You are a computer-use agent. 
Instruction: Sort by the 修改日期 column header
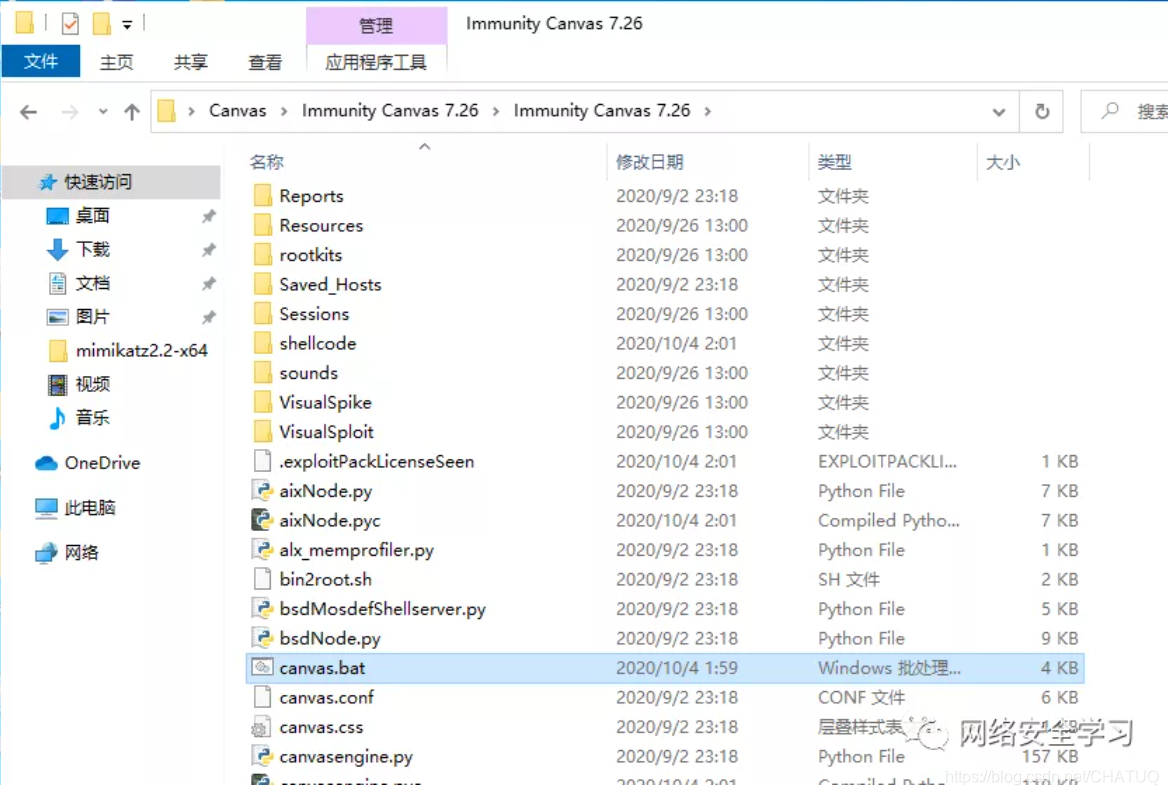point(650,162)
